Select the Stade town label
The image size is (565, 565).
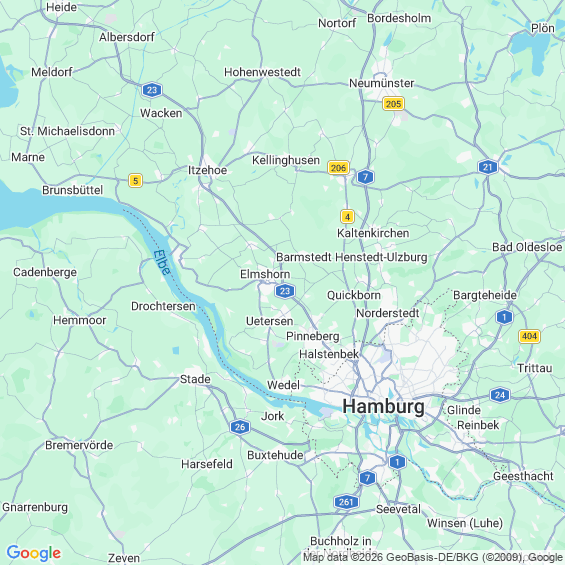195,379
